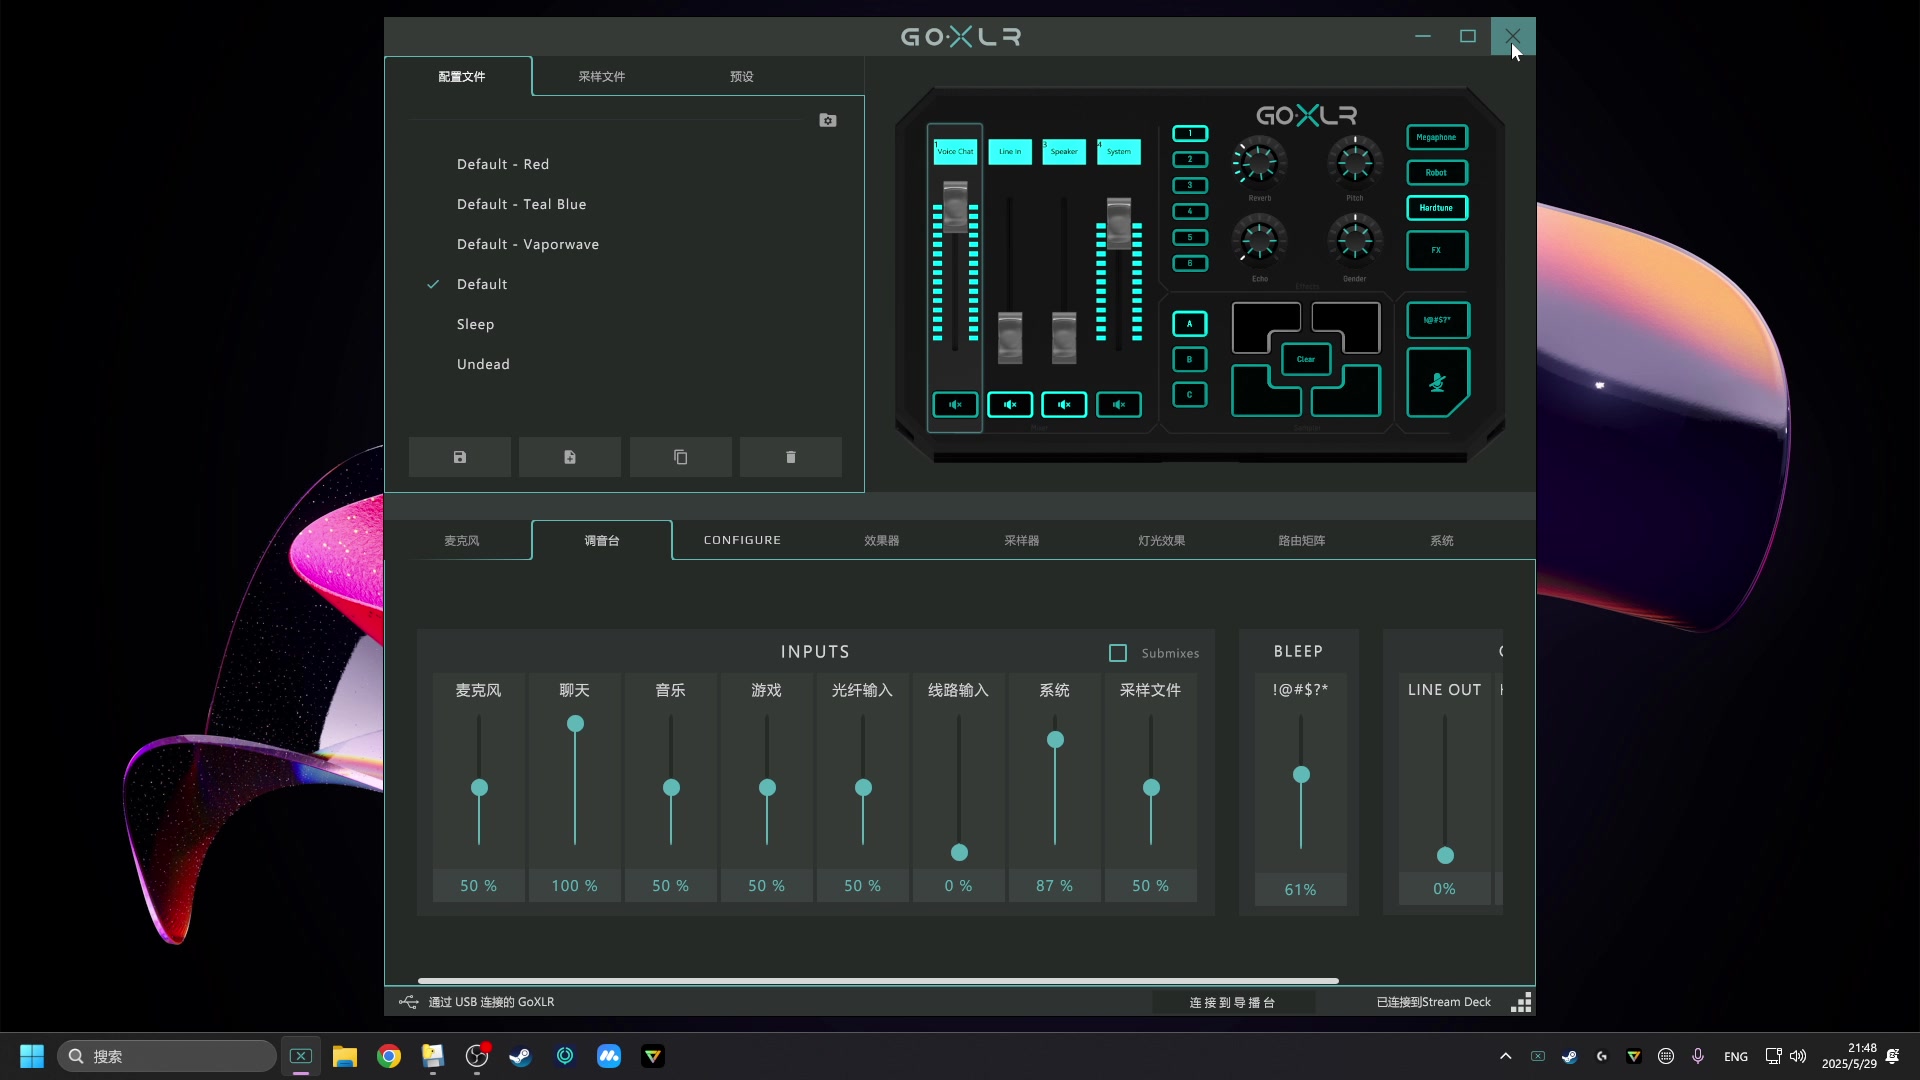Image resolution: width=1920 pixels, height=1080 pixels.
Task: Click the 系统 volume slider handle
Action: (1055, 740)
